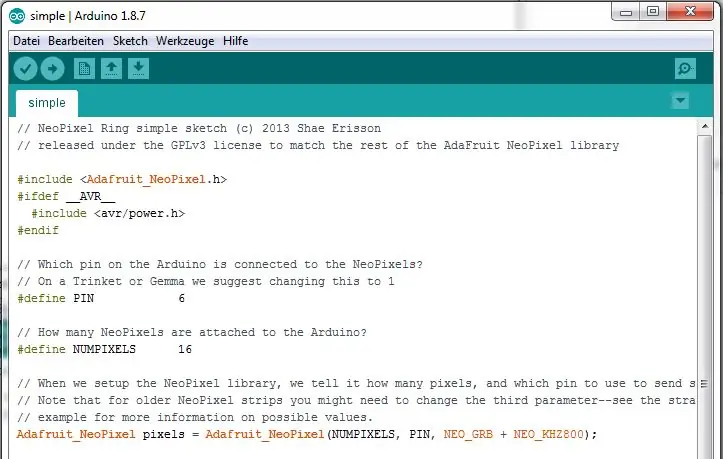Image resolution: width=723 pixels, height=459 pixels.
Task: Click the NeoPixel Ring simple sketch comment
Action: [199, 128]
